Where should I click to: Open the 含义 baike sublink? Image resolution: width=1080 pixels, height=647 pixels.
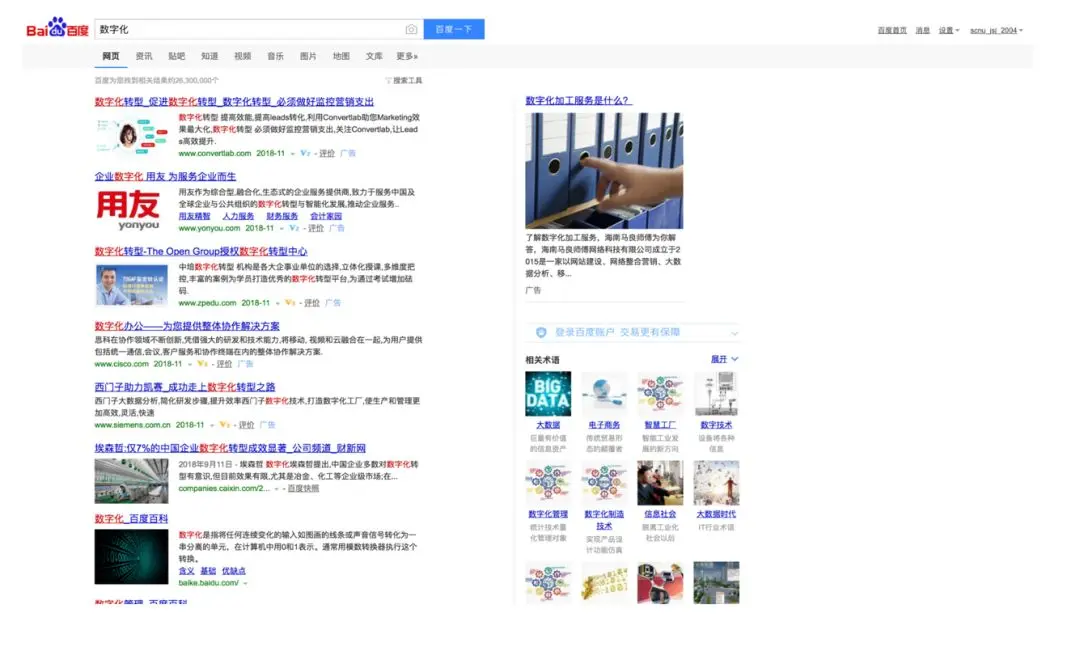[186, 571]
